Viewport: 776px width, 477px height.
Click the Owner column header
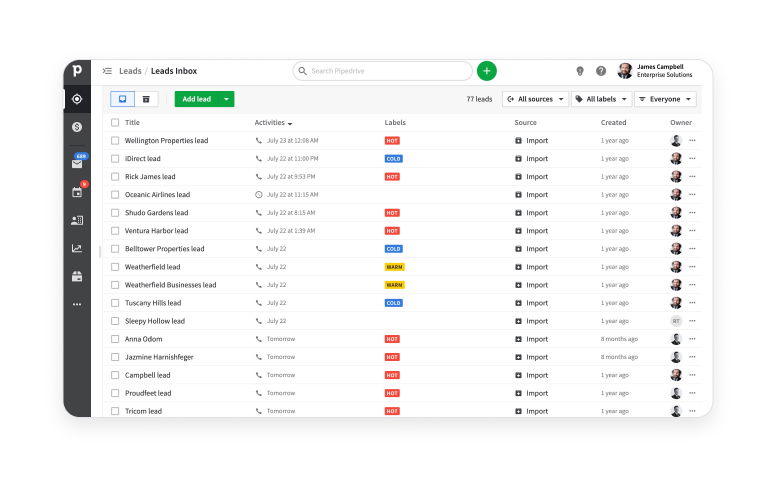[x=681, y=122]
